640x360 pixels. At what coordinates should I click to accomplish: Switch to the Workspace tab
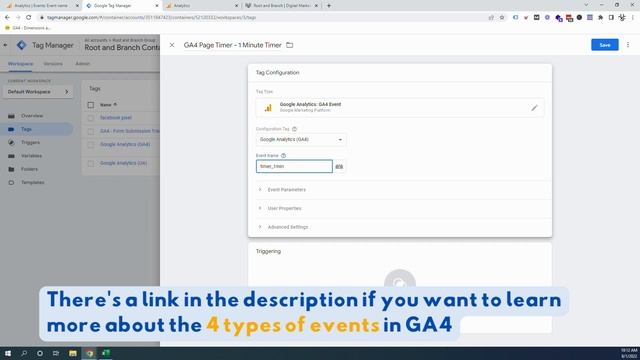[x=20, y=64]
